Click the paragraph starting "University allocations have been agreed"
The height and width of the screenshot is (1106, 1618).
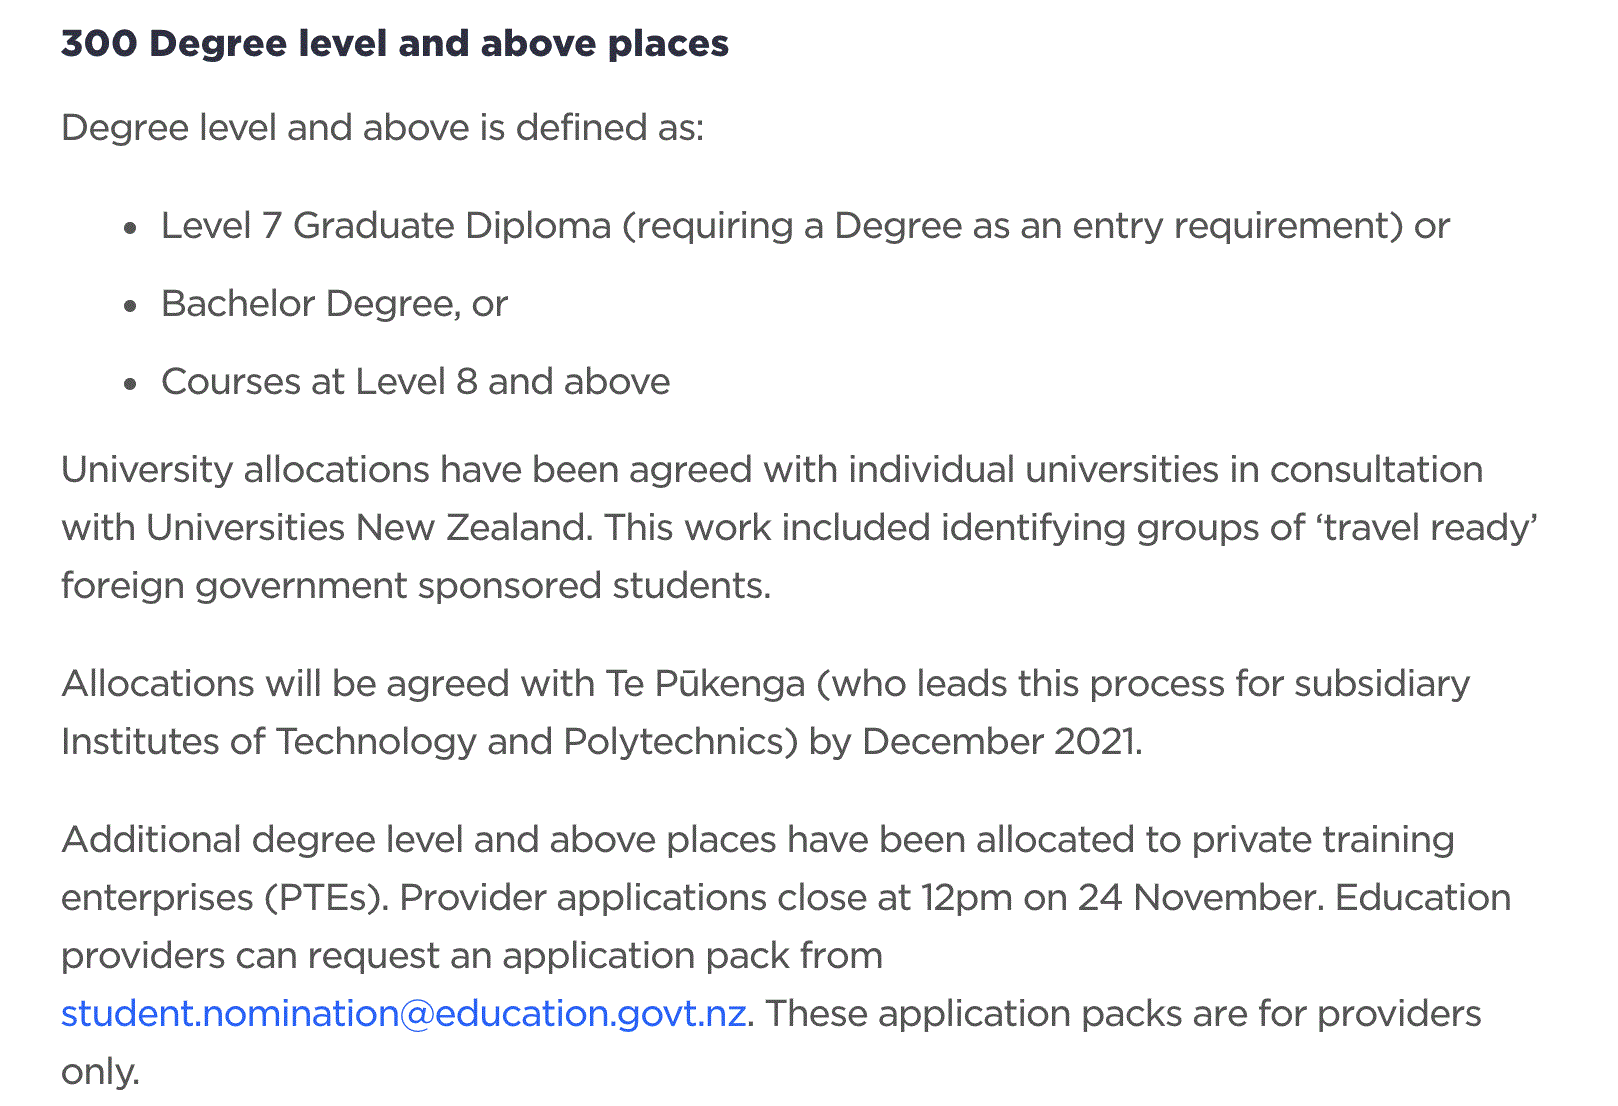771,470
